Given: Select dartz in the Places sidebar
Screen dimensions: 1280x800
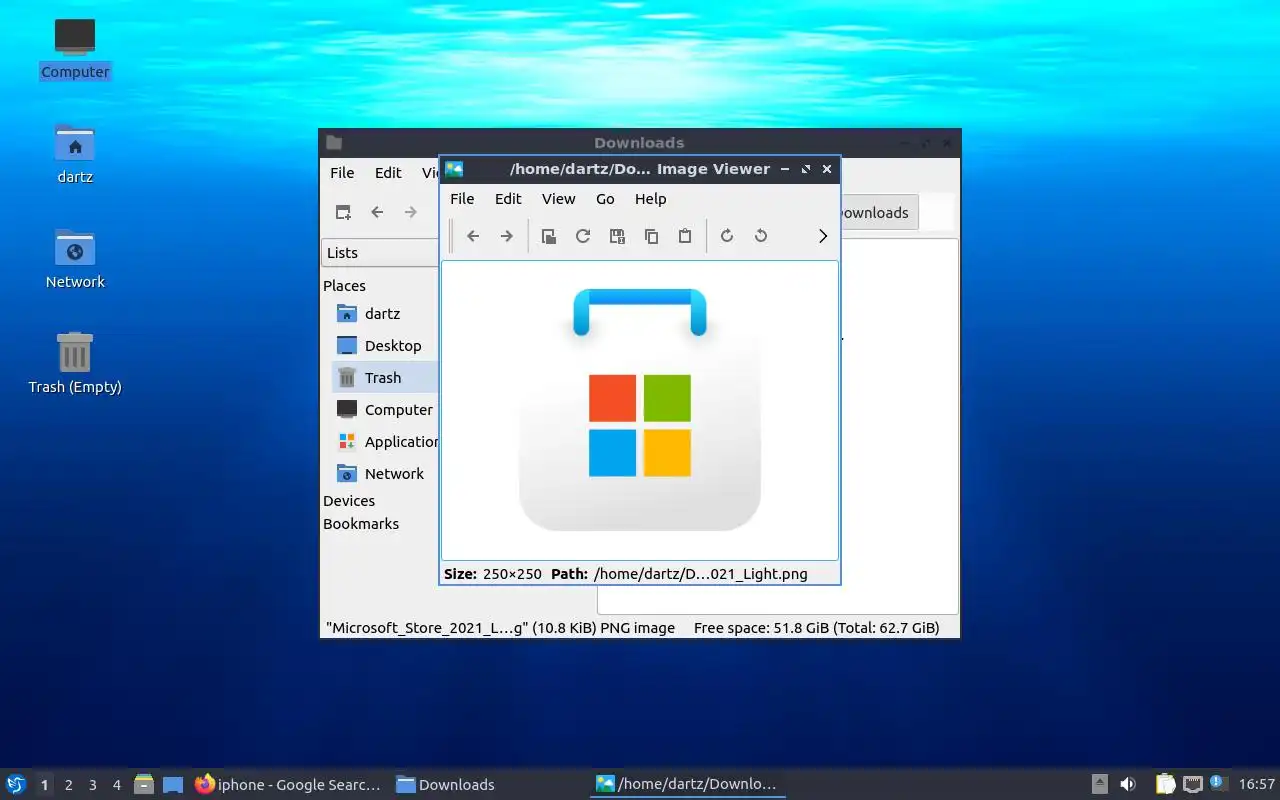Looking at the screenshot, I should click(380, 314).
